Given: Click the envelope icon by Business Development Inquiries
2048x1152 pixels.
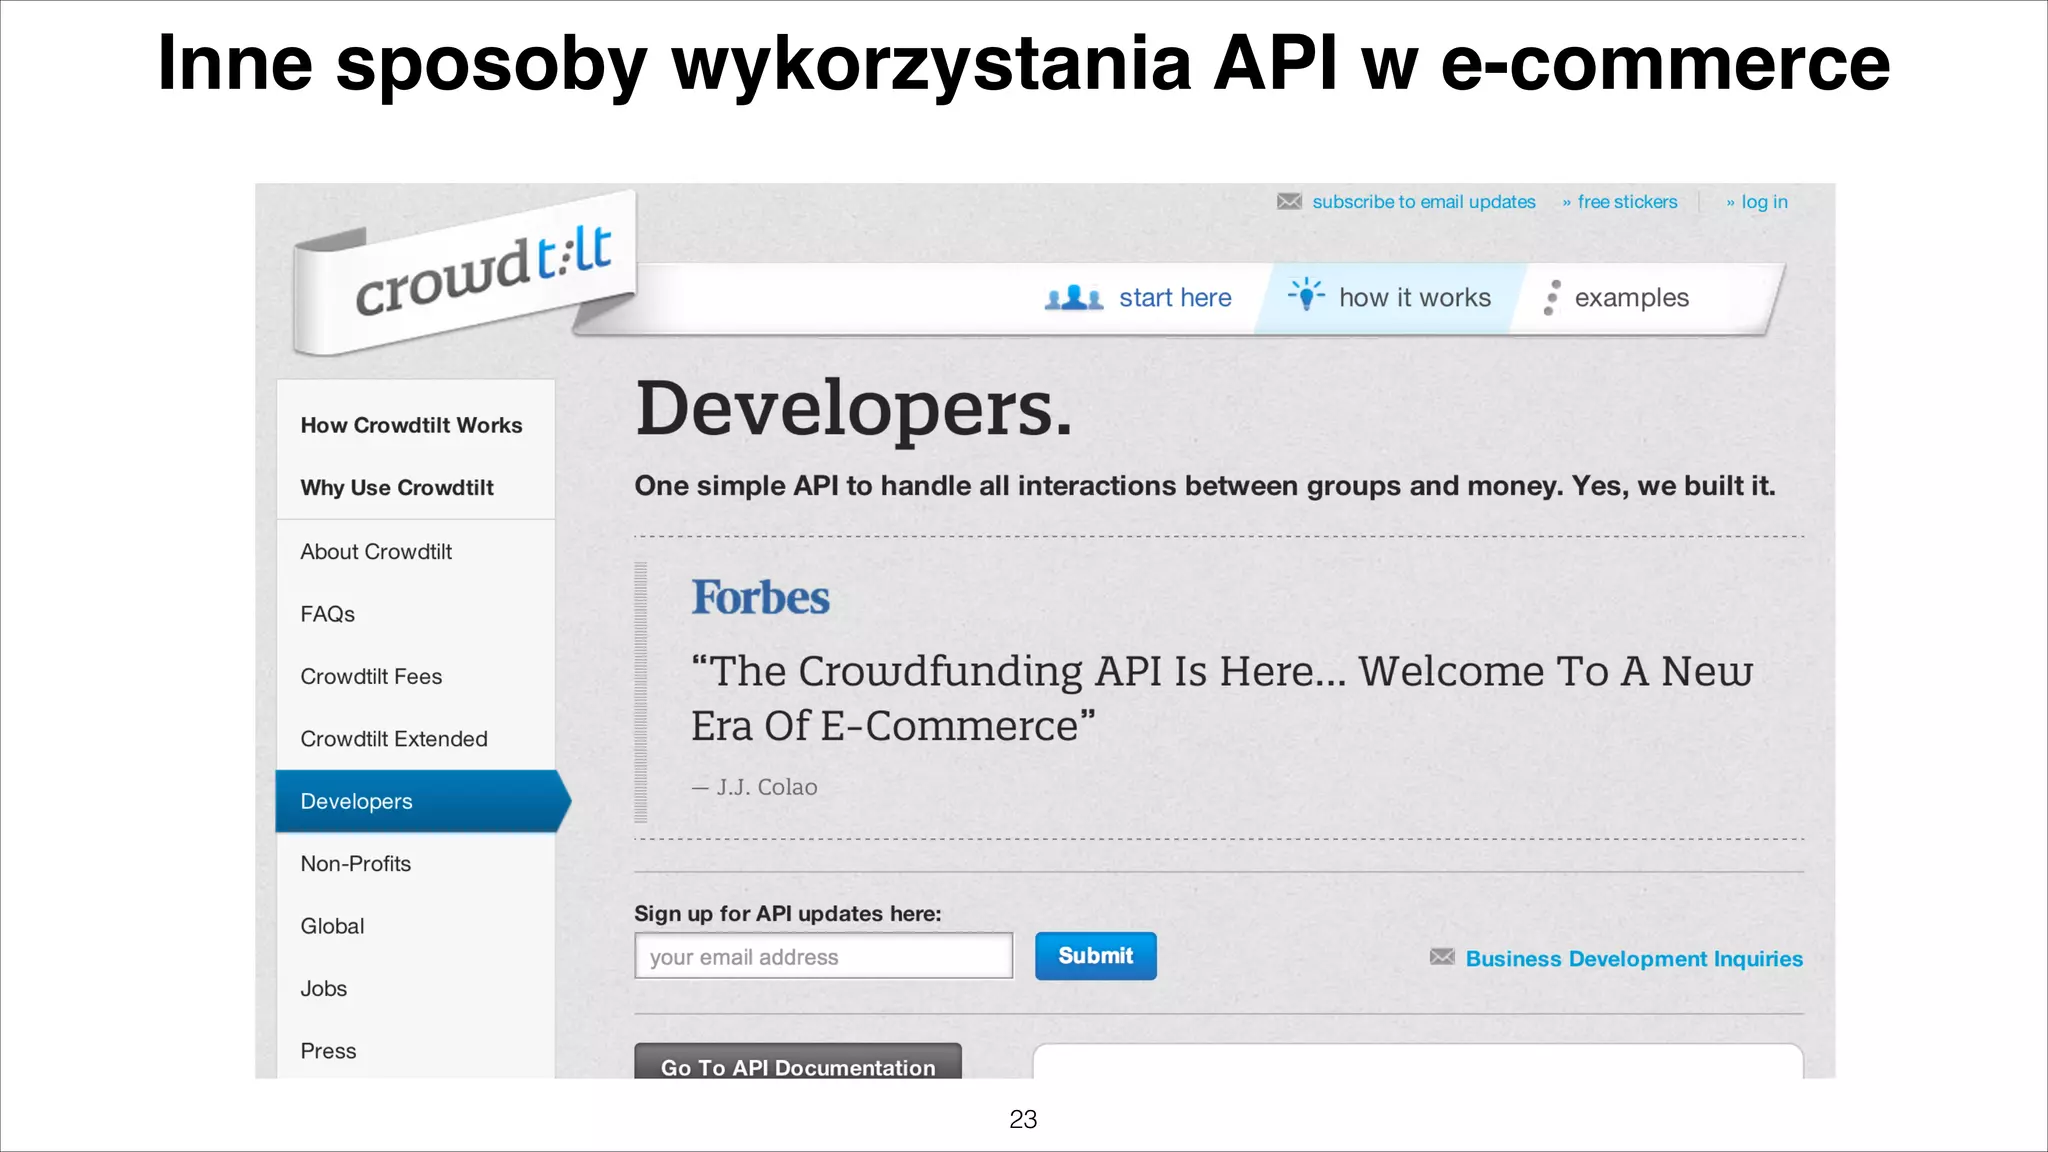Looking at the screenshot, I should point(1442,957).
